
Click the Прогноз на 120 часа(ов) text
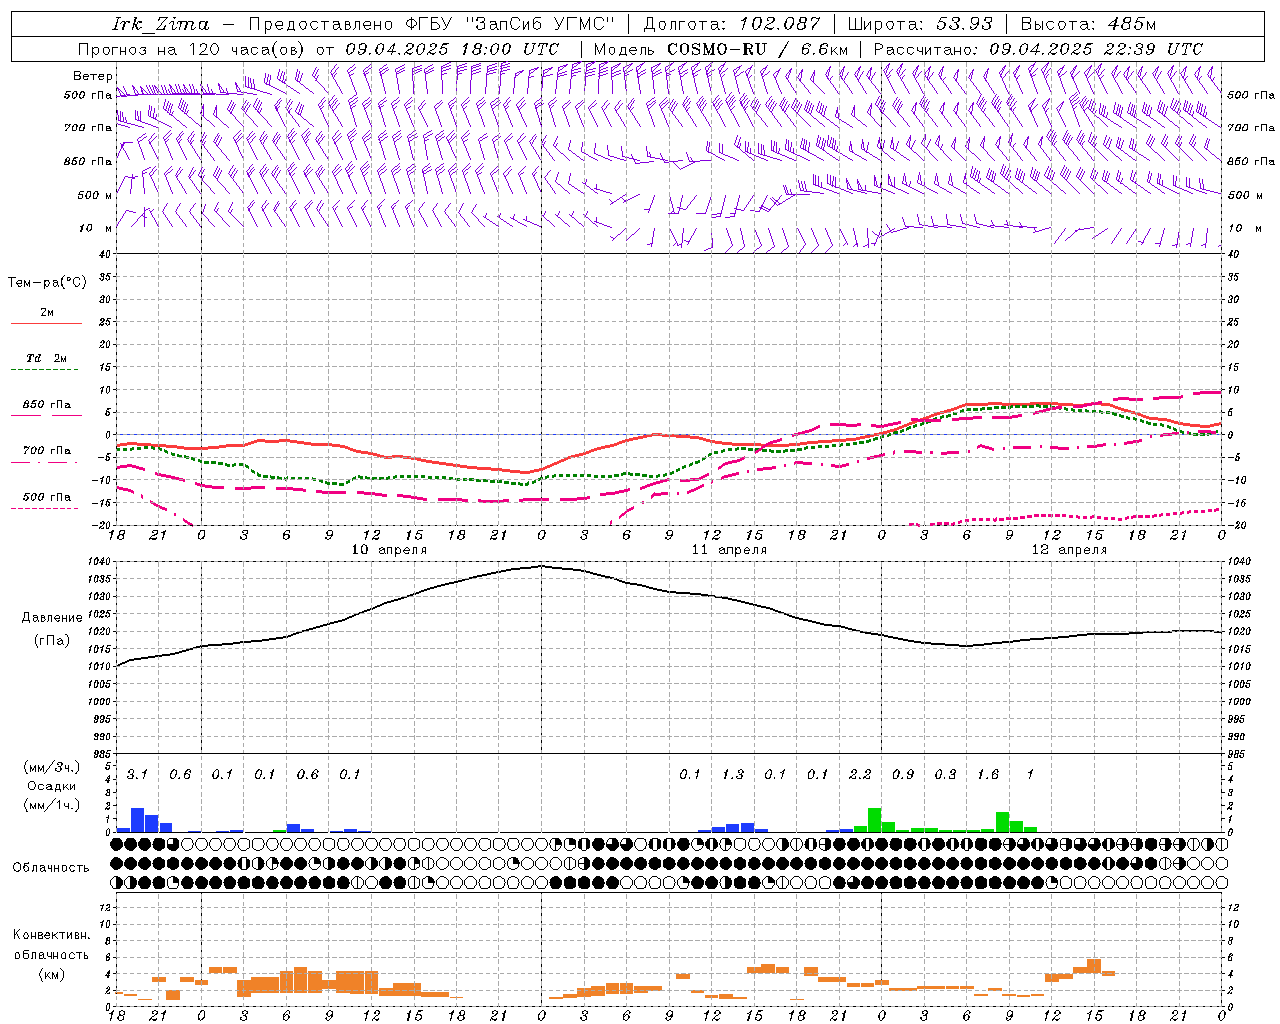192,49
